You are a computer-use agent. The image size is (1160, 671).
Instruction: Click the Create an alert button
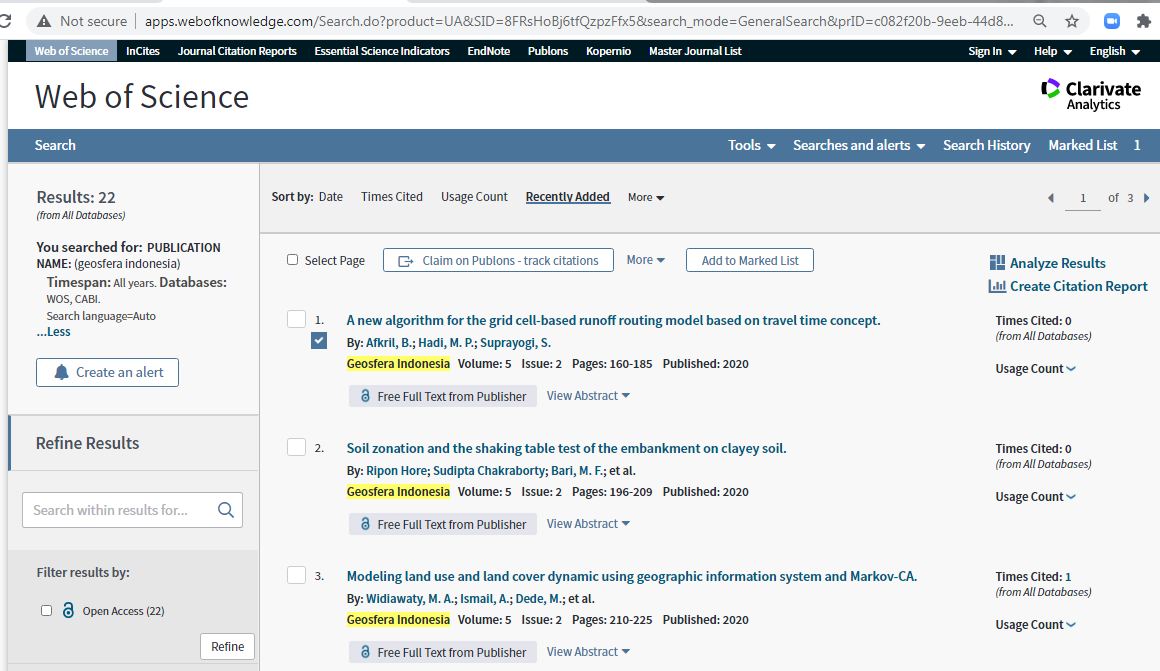click(x=107, y=372)
